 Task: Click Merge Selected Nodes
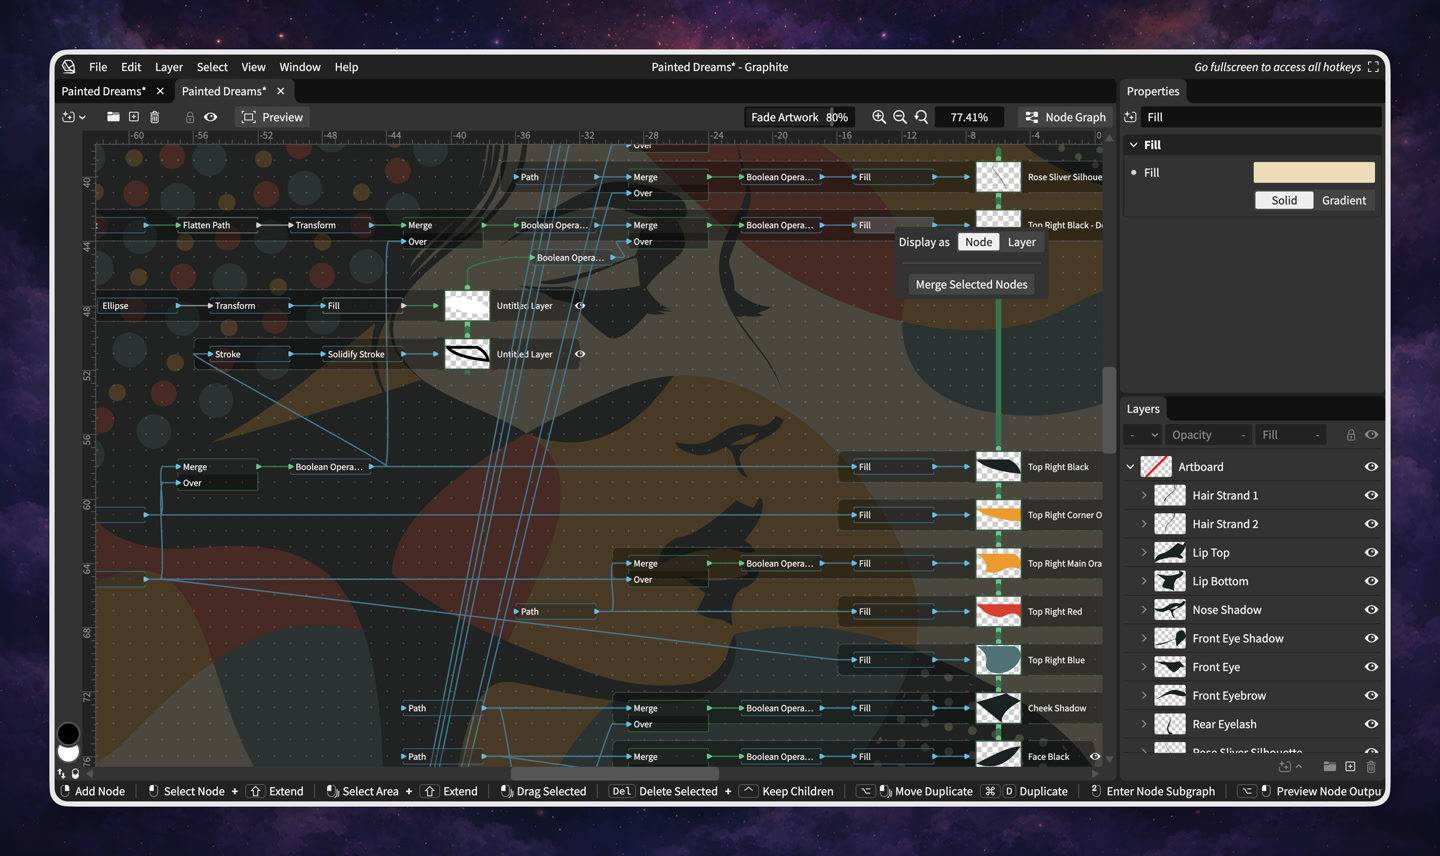click(x=972, y=285)
